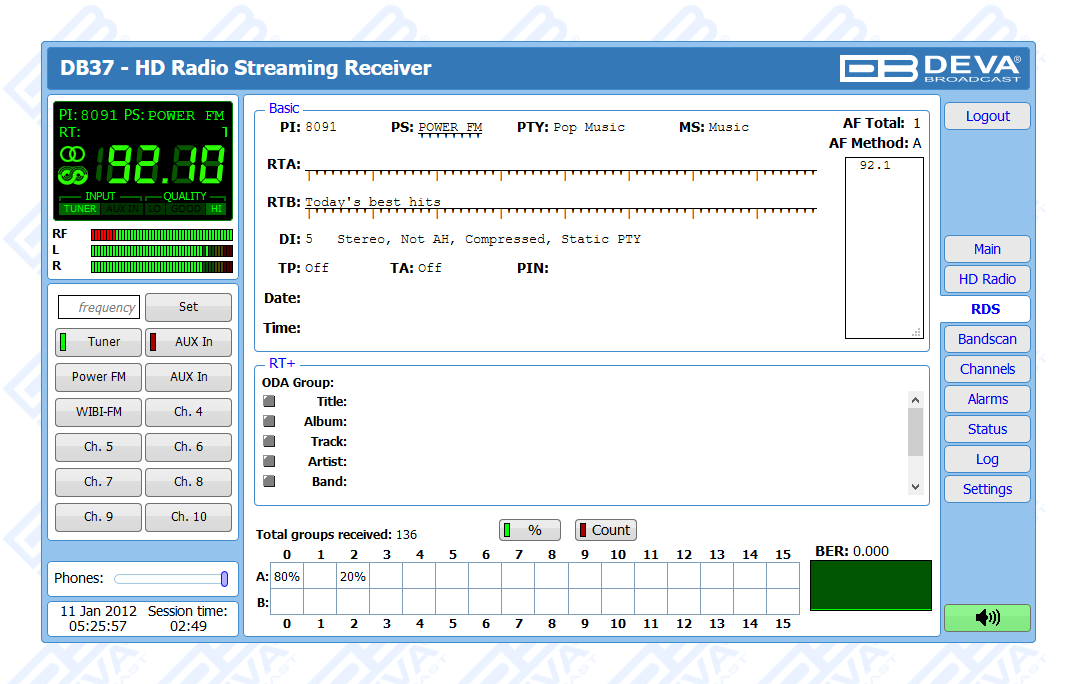This screenshot has width=1077, height=684.
Task: Select the WIBI-FM preset
Action: 98,412
